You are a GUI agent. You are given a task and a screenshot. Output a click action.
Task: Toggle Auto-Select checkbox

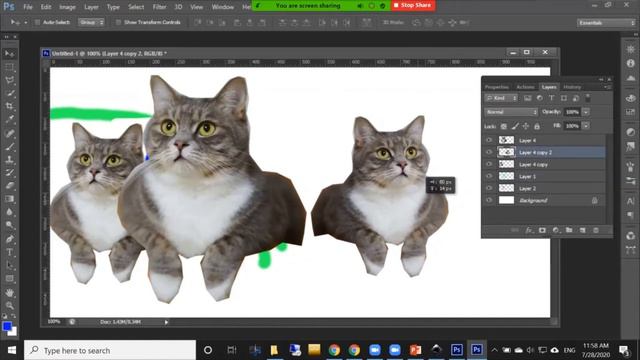coord(37,22)
